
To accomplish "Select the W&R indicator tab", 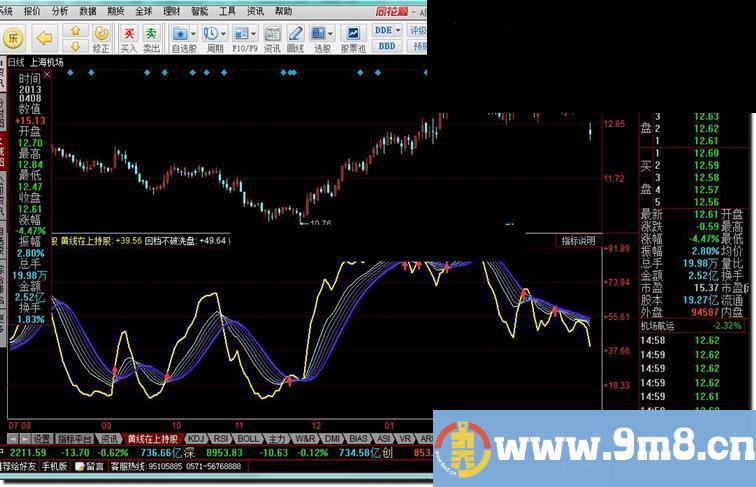I will (305, 438).
